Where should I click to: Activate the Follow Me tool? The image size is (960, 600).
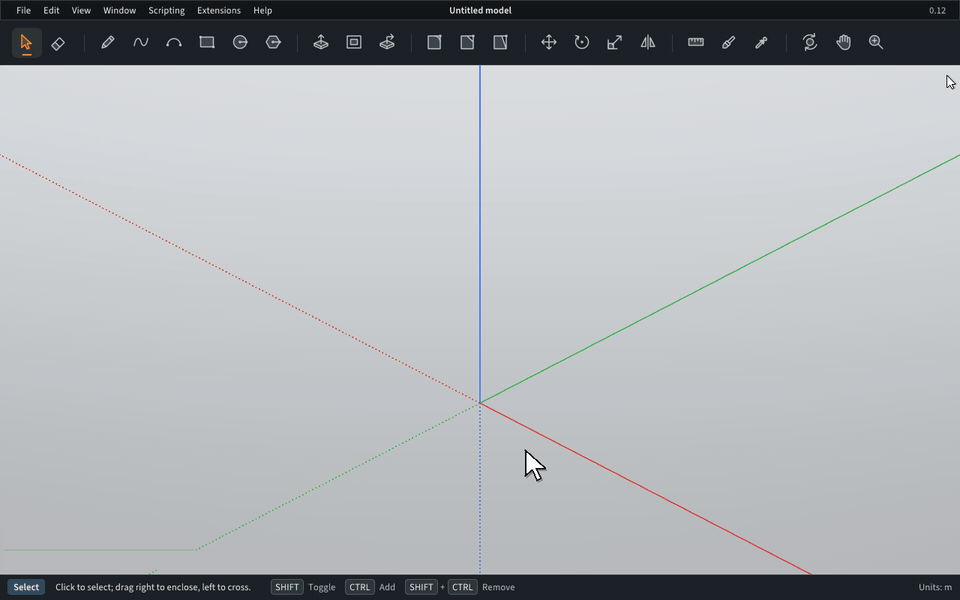(387, 42)
